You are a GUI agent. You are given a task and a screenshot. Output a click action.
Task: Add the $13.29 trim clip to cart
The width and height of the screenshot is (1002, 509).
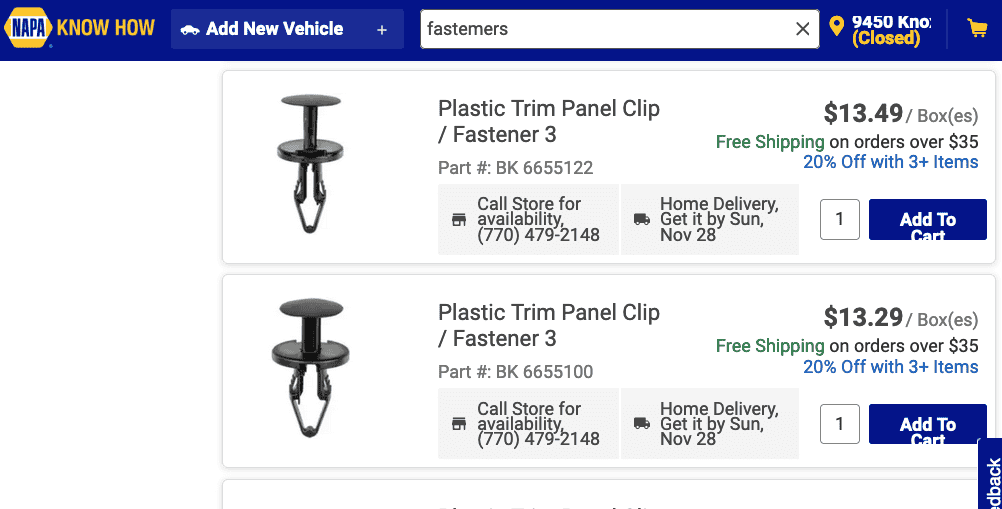click(927, 424)
